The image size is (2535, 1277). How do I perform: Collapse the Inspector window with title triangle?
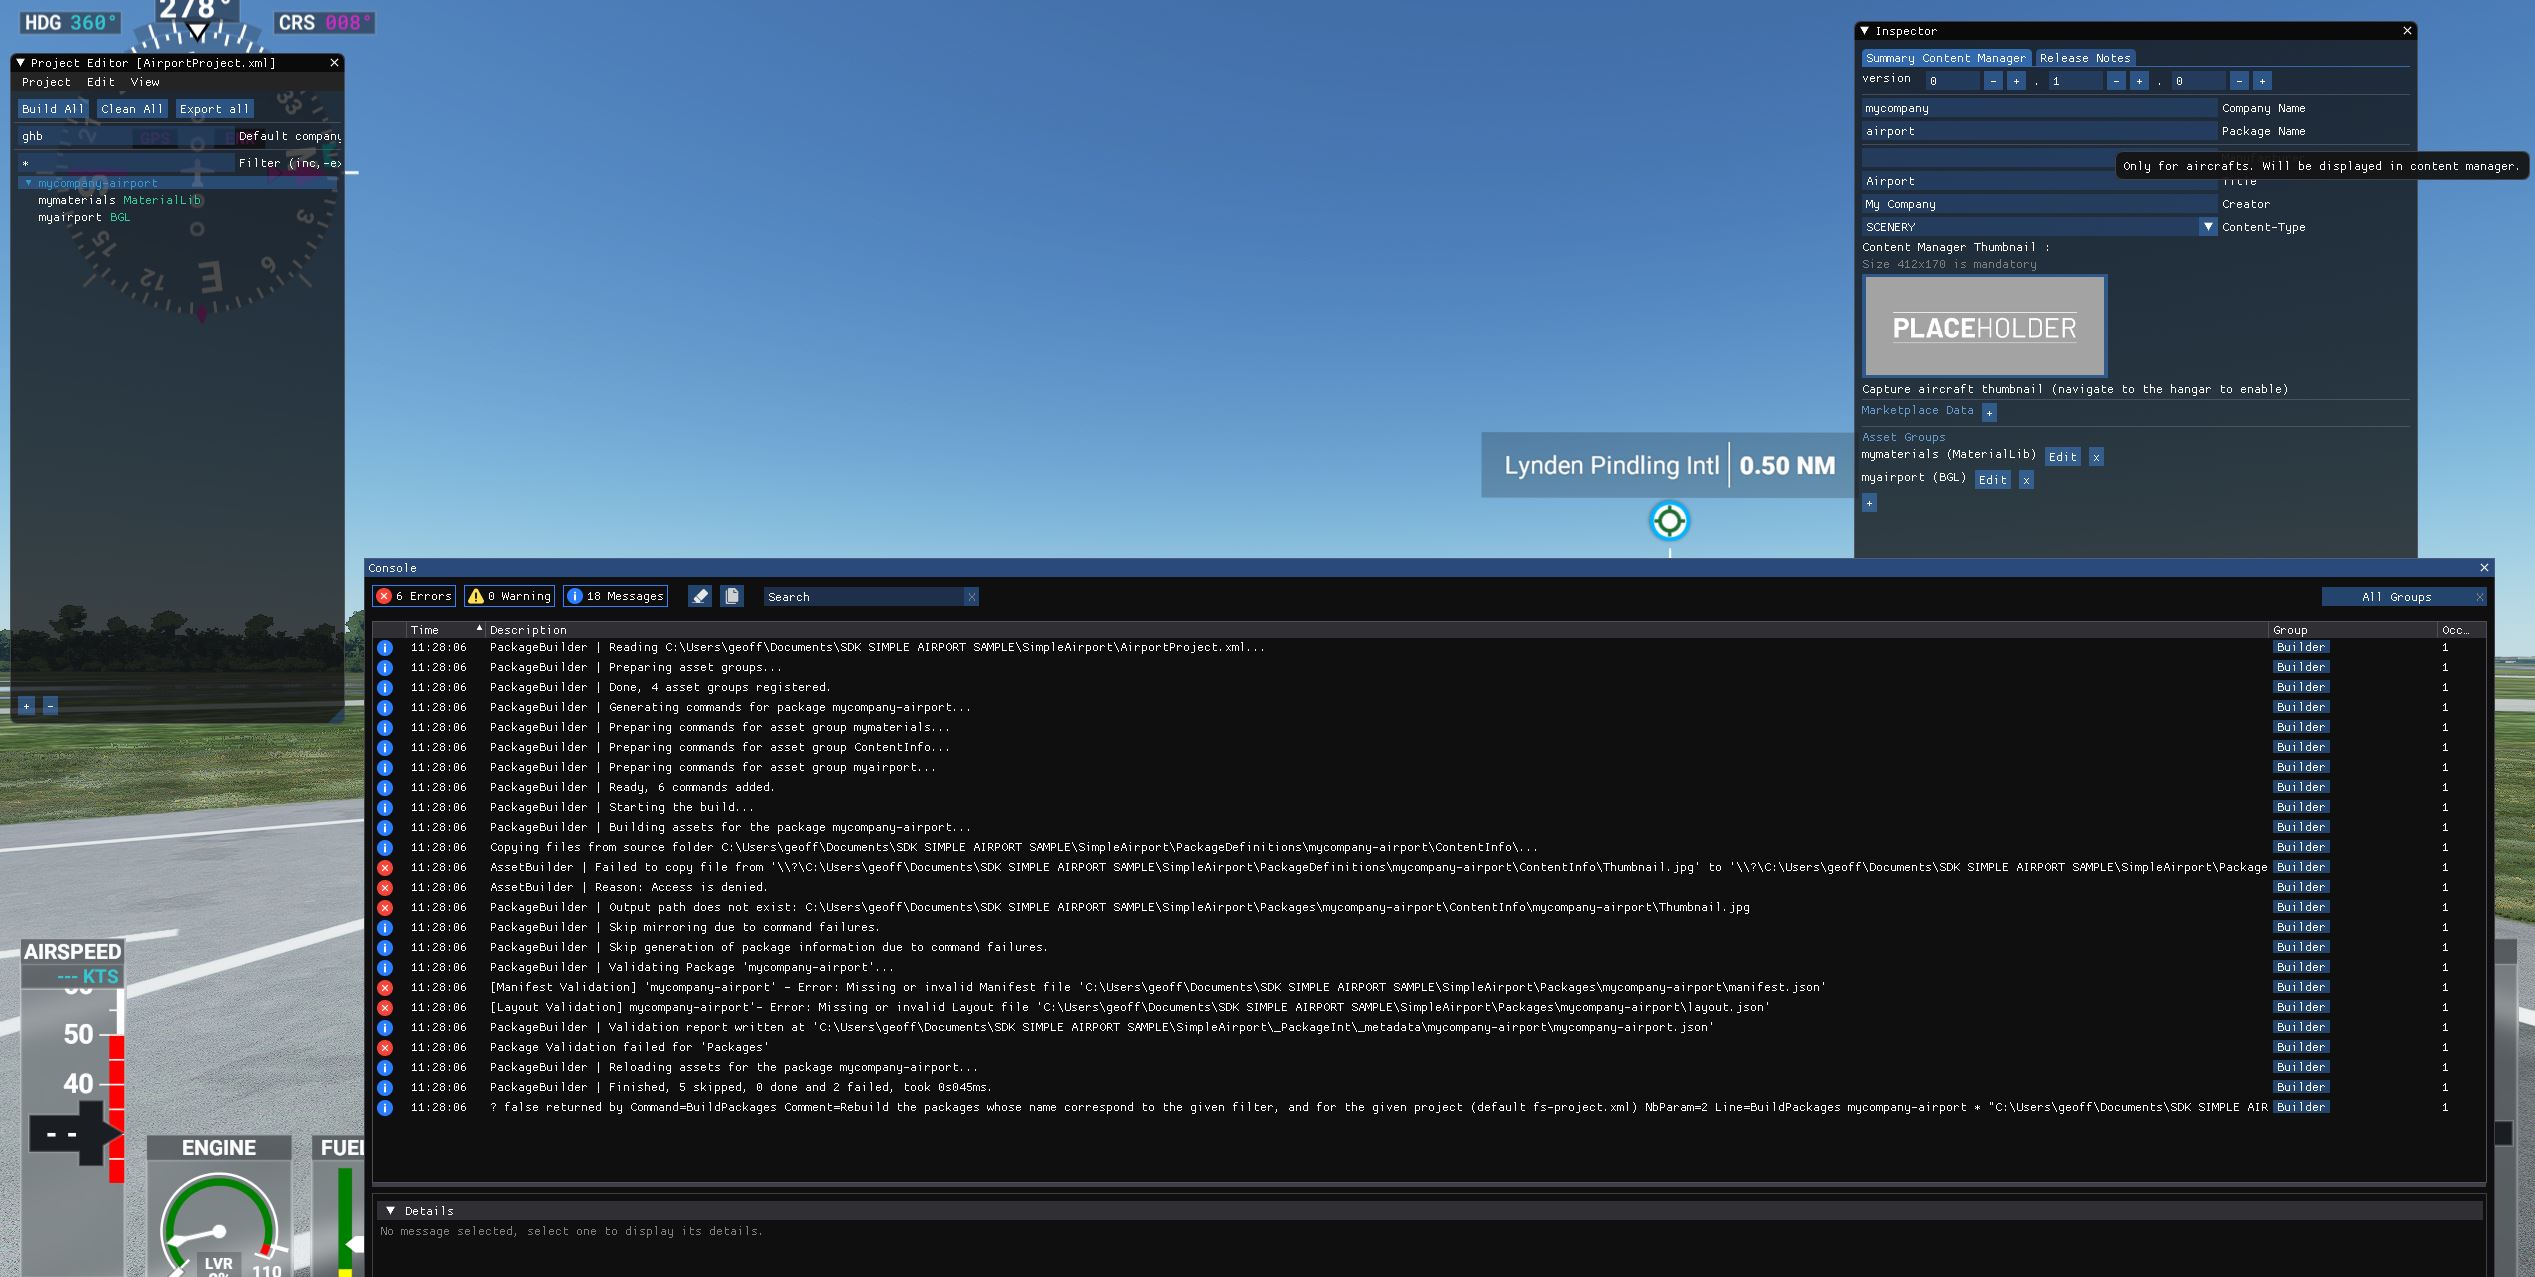[x=1865, y=31]
